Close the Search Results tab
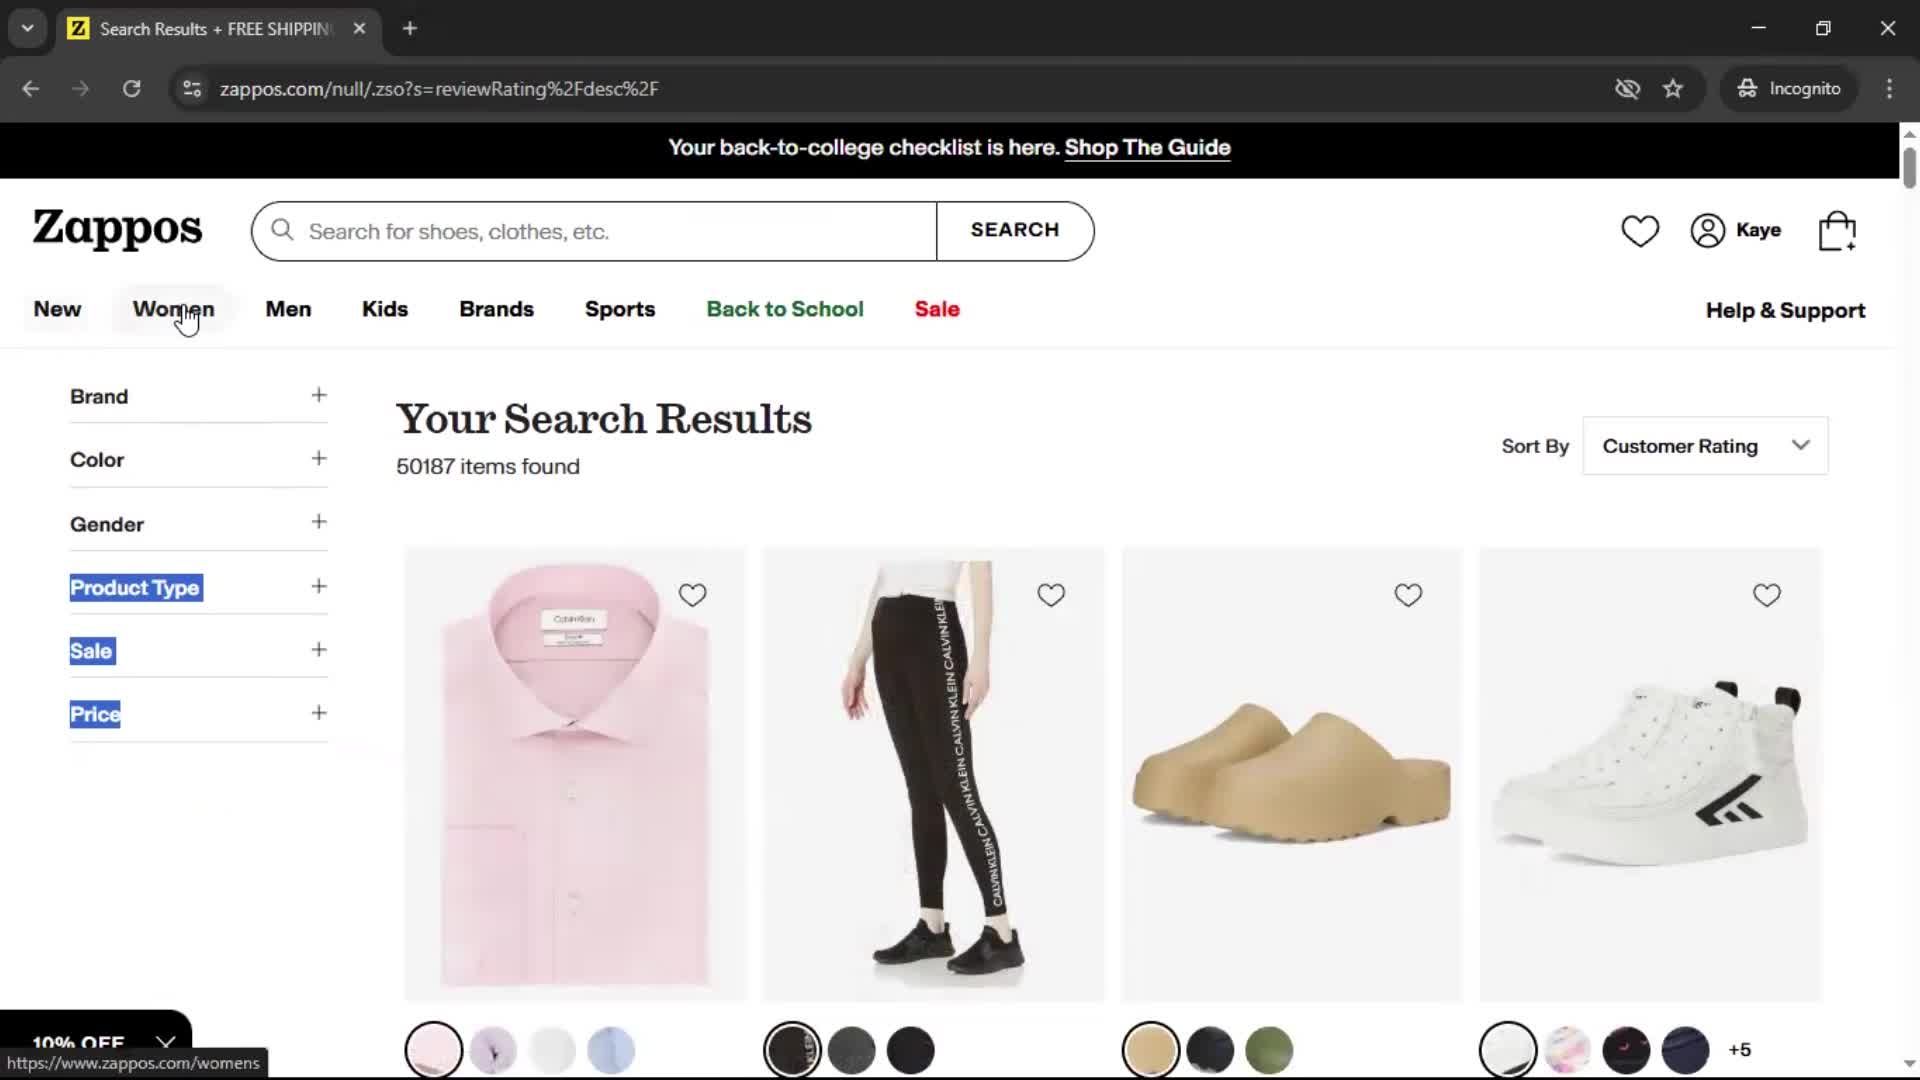The height and width of the screenshot is (1080, 1920). 359,28
